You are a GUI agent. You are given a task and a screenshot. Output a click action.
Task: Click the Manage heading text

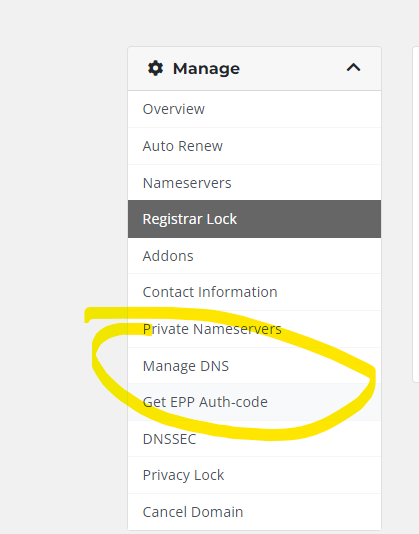(206, 68)
